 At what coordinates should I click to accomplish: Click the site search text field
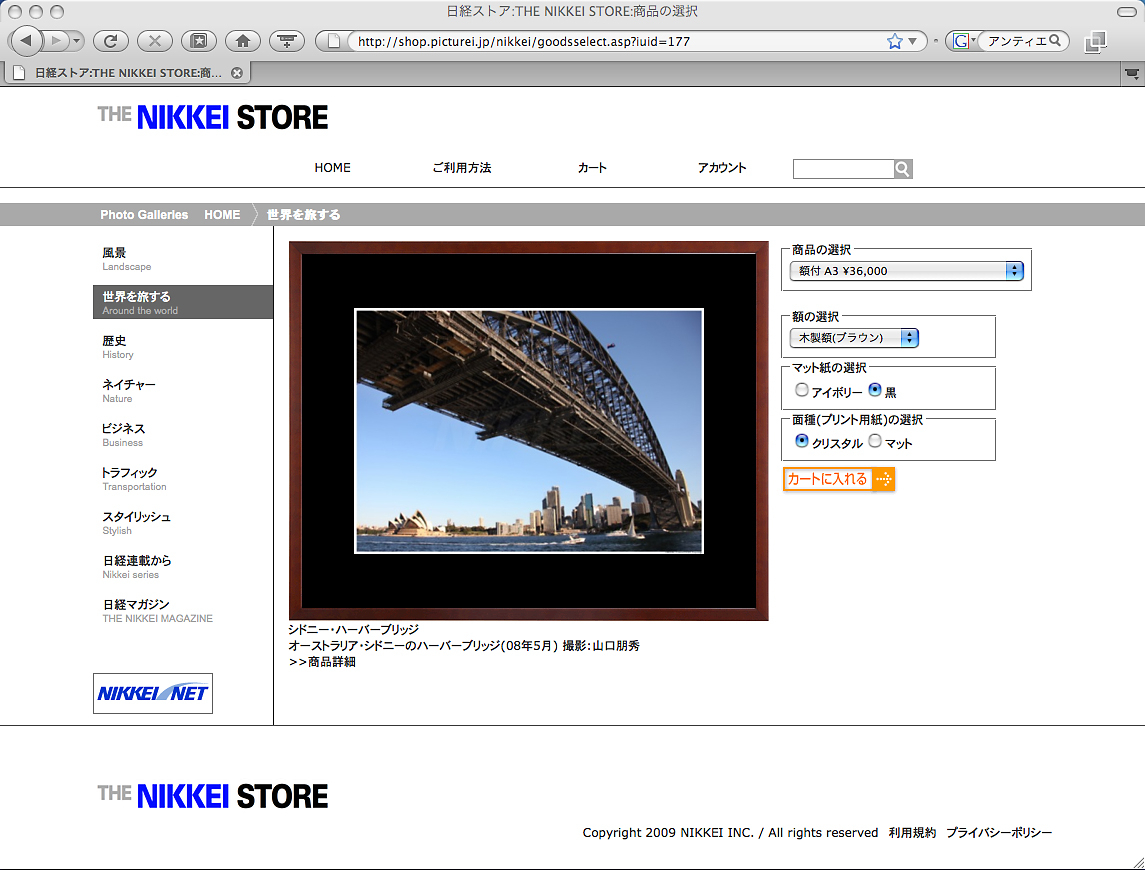(x=843, y=169)
